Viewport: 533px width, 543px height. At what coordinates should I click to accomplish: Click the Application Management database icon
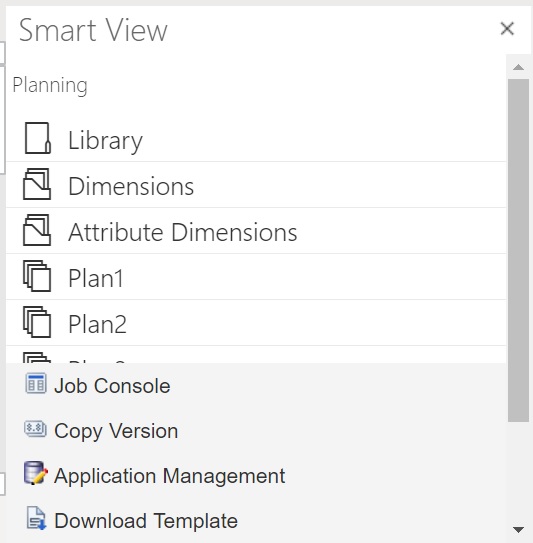click(x=35, y=473)
